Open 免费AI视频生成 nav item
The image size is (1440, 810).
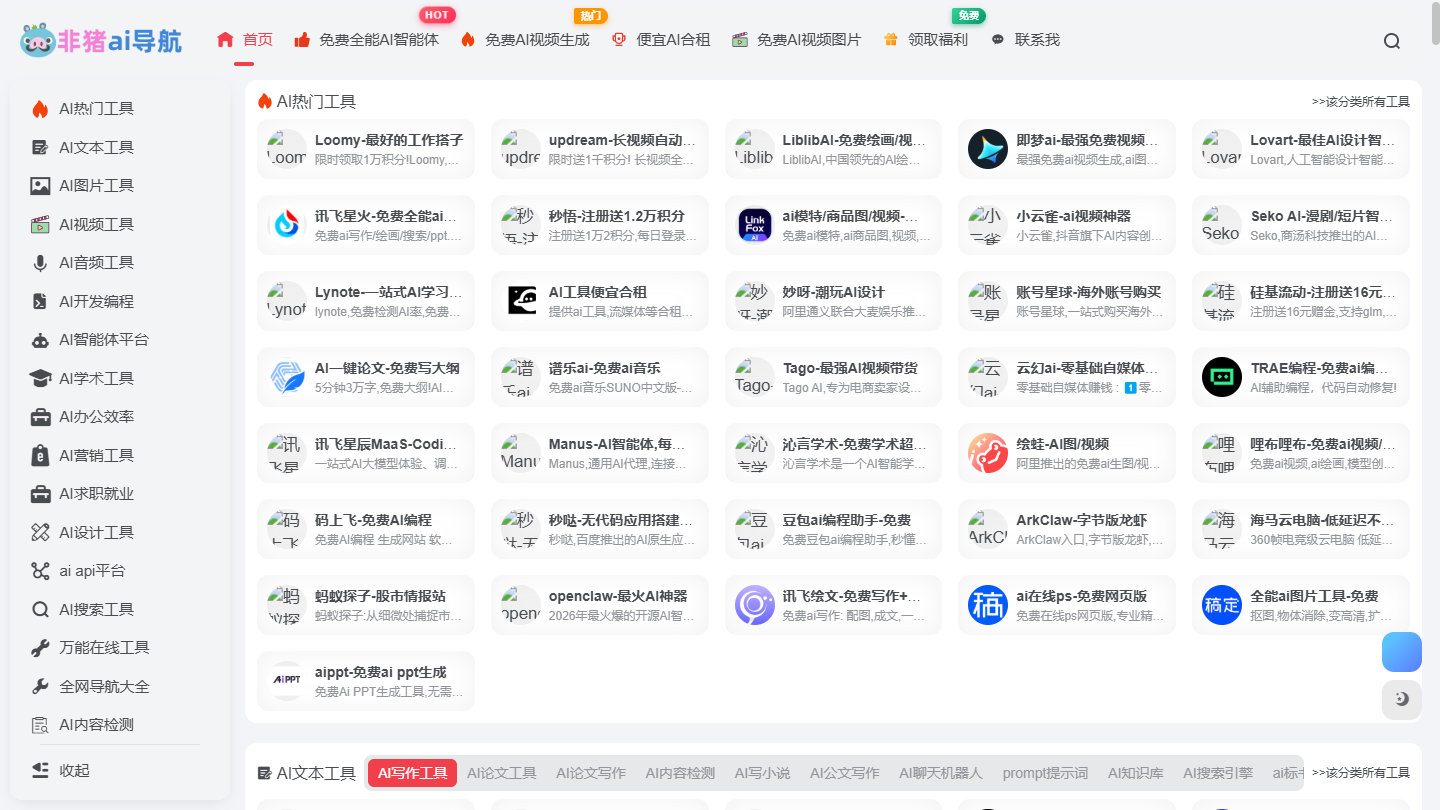tap(524, 40)
